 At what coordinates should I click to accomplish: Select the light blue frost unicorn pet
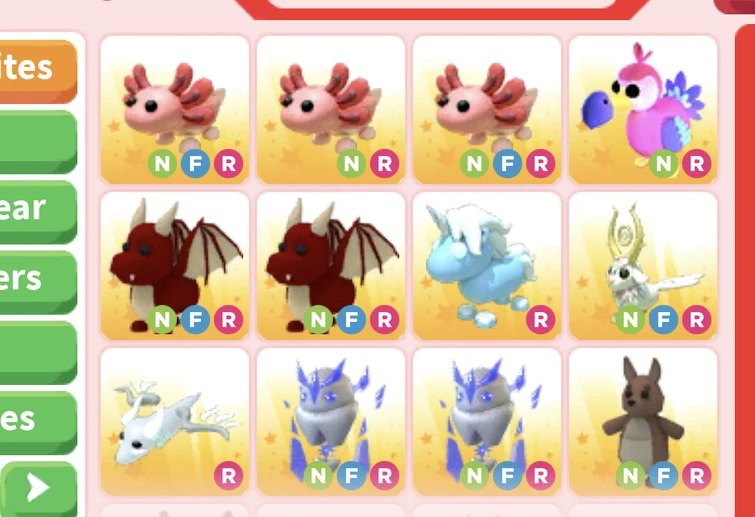point(487,266)
